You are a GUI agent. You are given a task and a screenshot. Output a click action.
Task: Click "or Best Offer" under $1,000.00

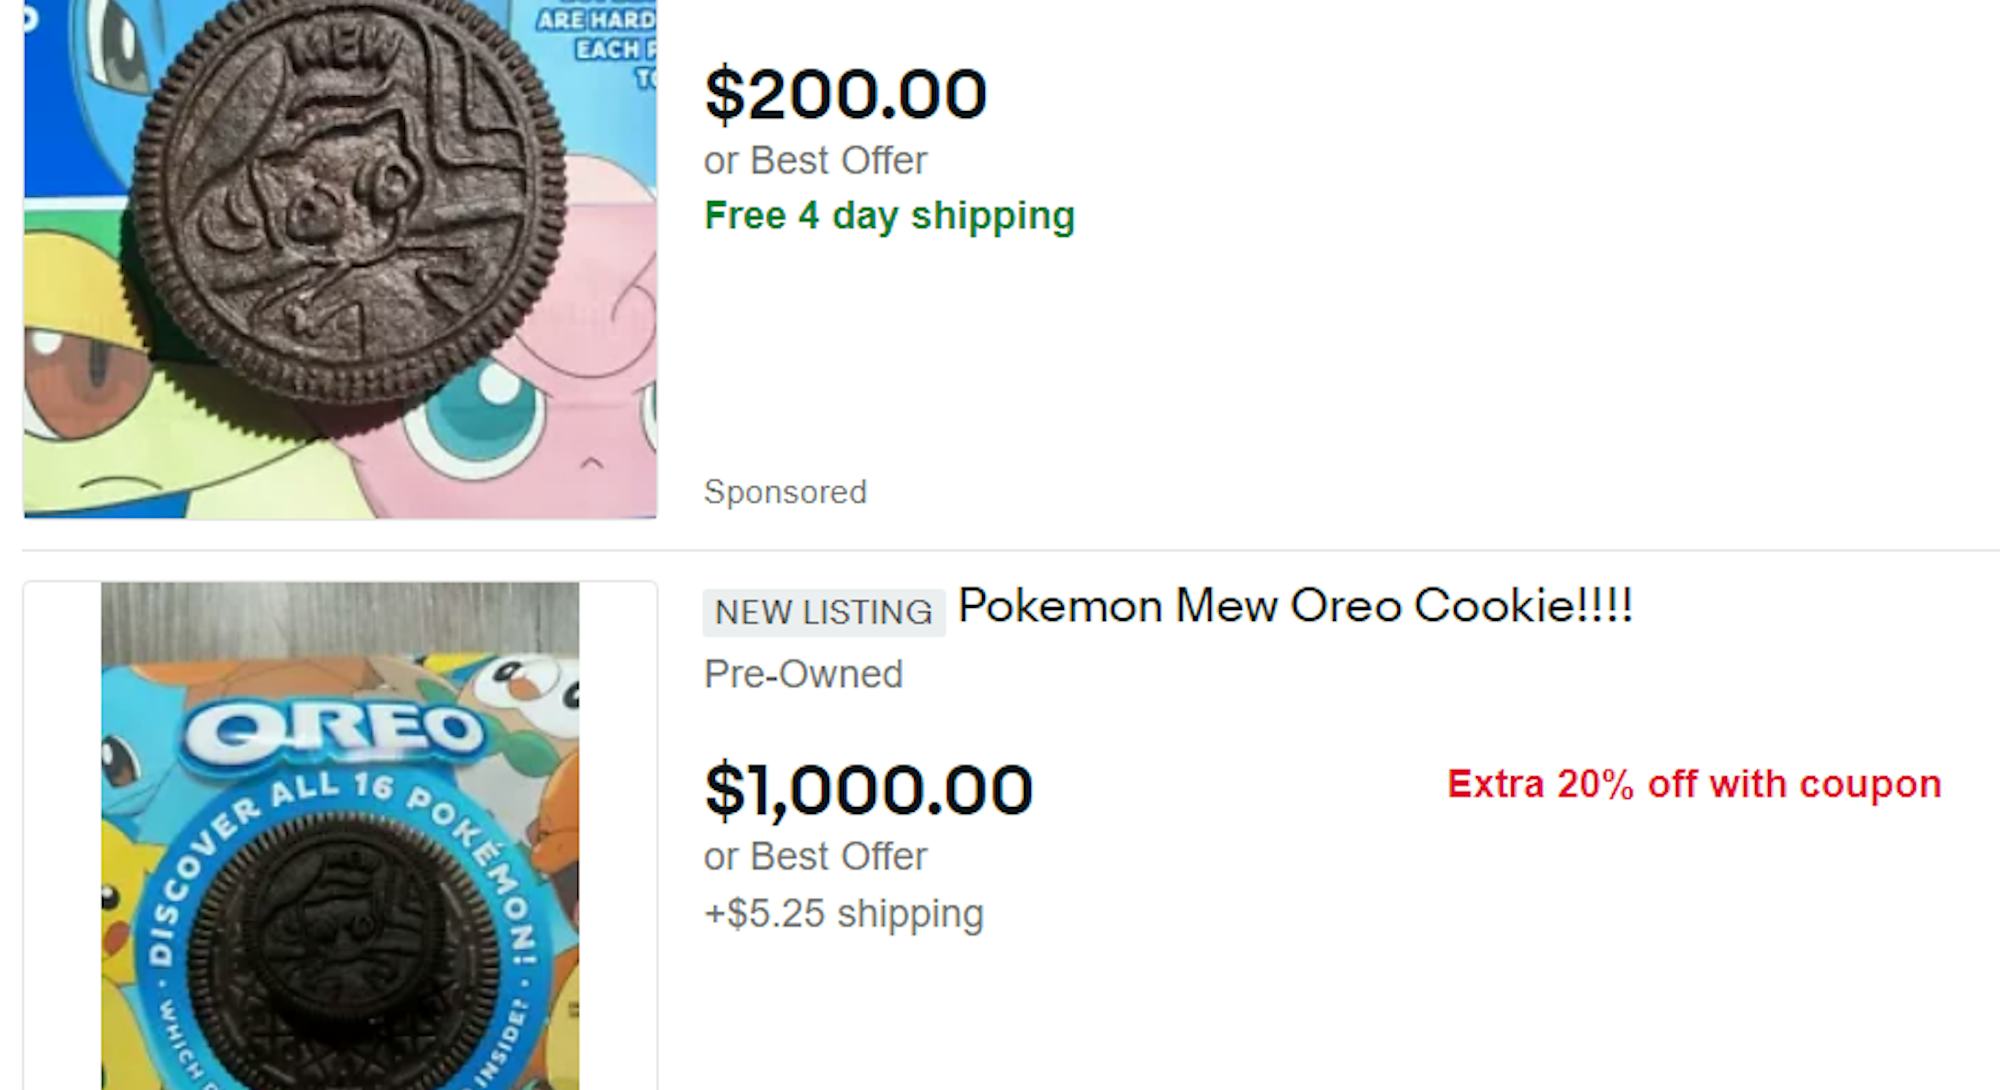click(x=815, y=856)
